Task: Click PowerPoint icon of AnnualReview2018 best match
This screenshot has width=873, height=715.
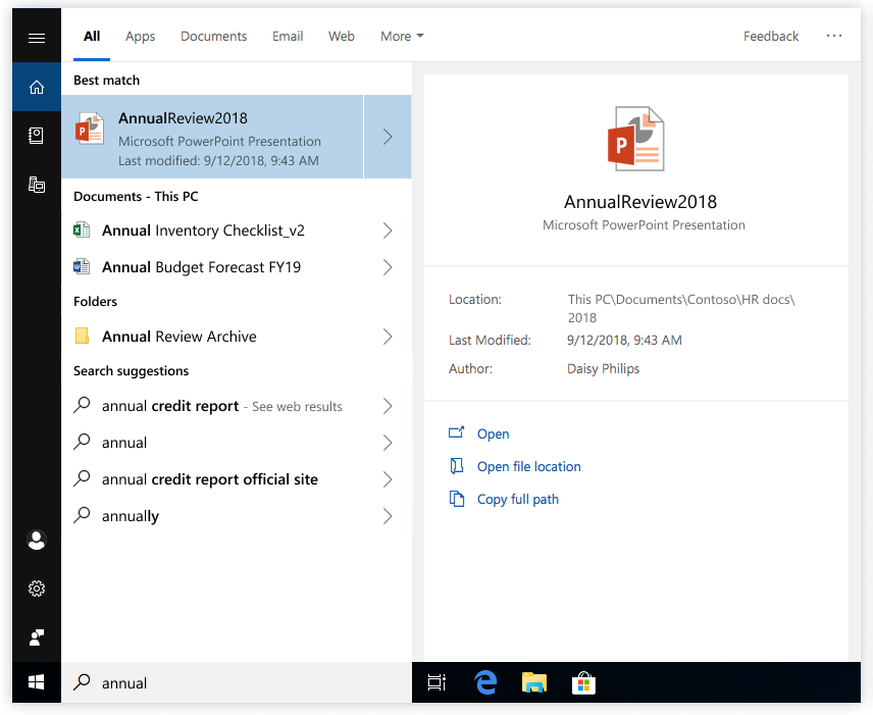Action: [90, 129]
